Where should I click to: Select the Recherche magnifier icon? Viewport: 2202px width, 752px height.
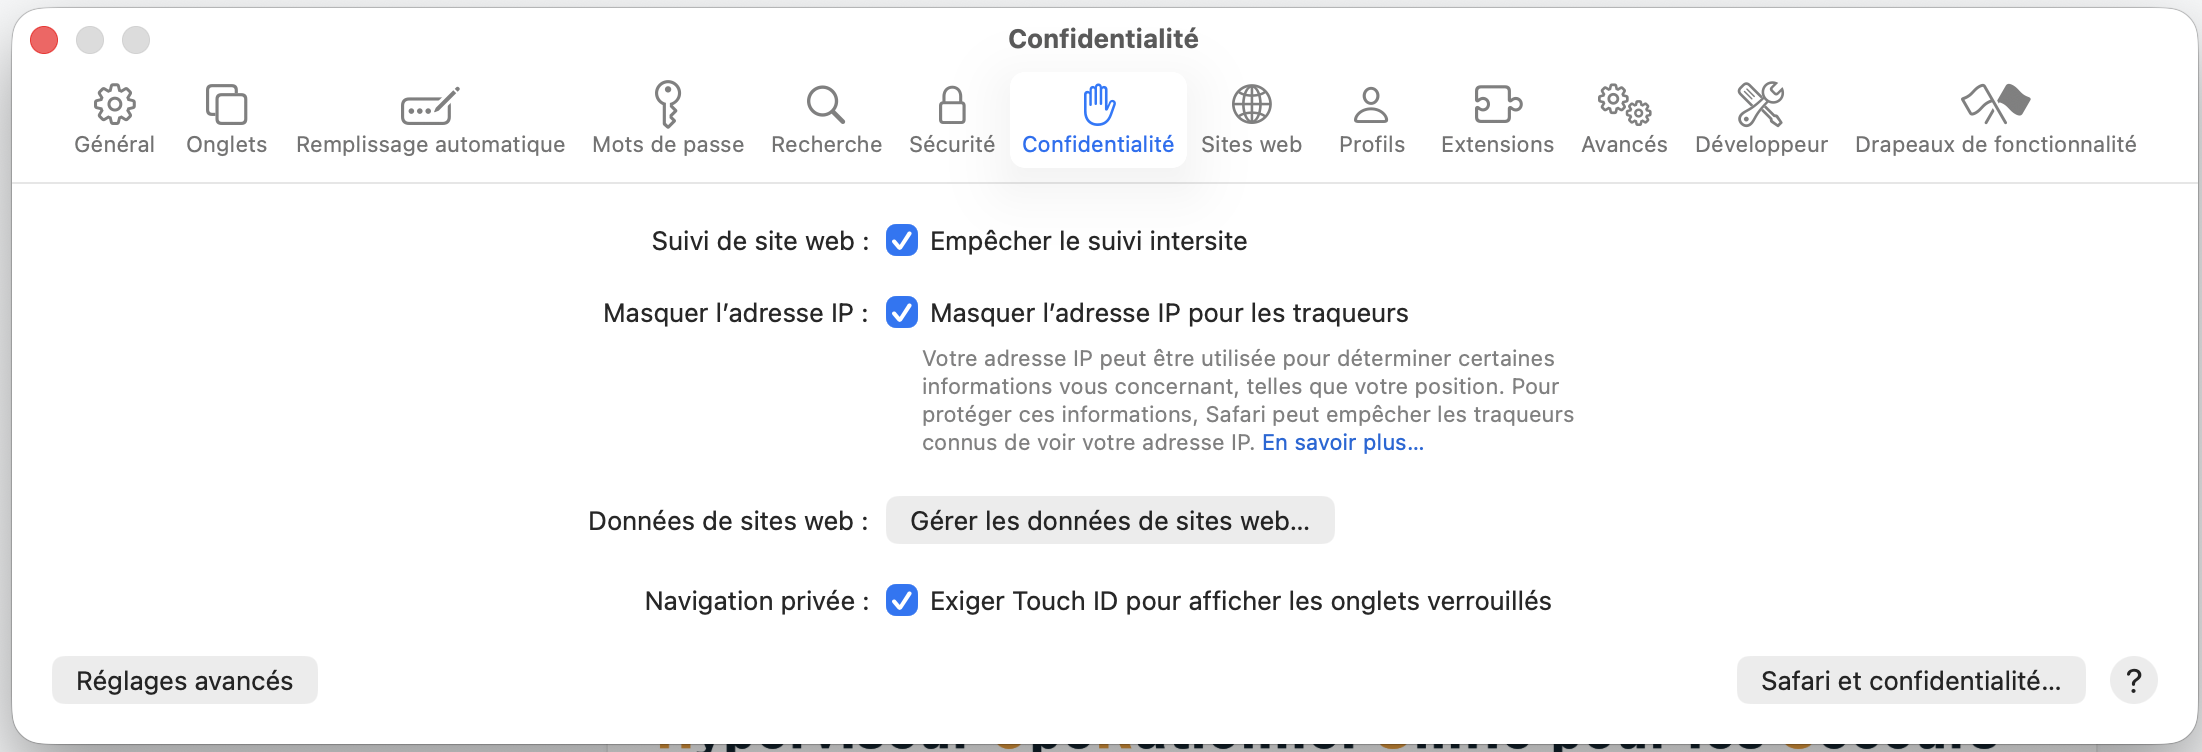tap(826, 105)
